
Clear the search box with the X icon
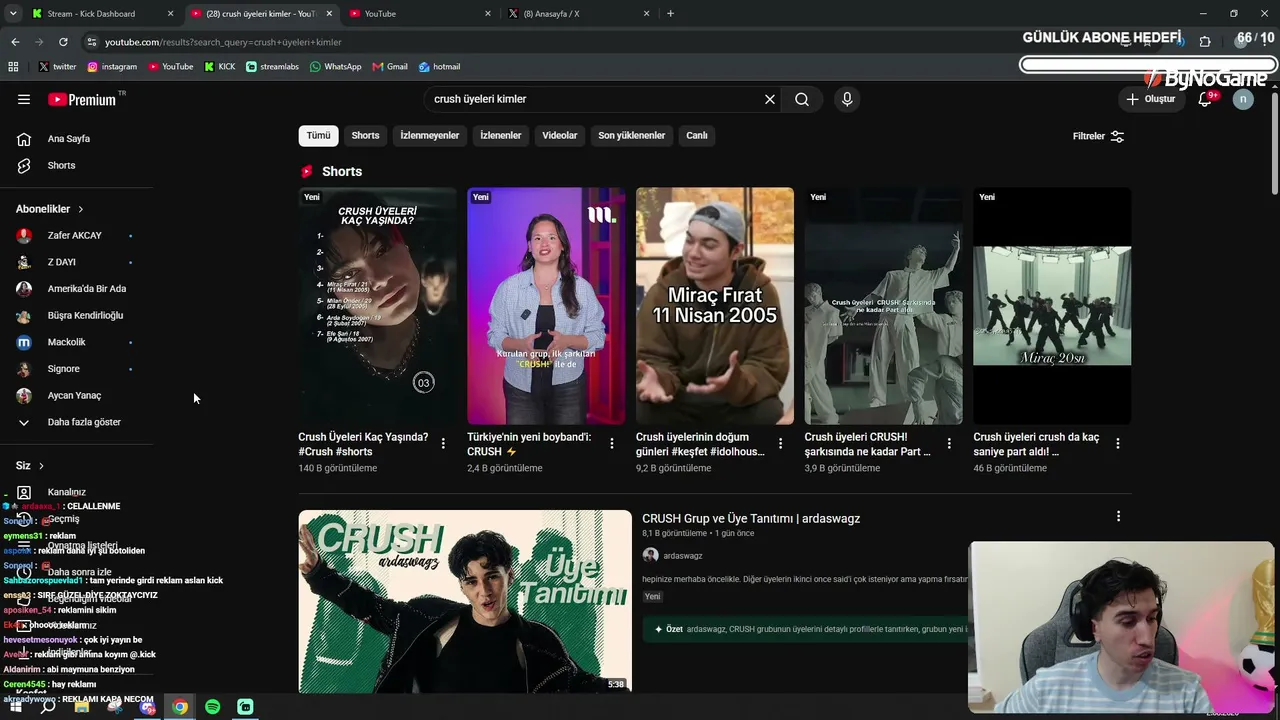[x=770, y=99]
